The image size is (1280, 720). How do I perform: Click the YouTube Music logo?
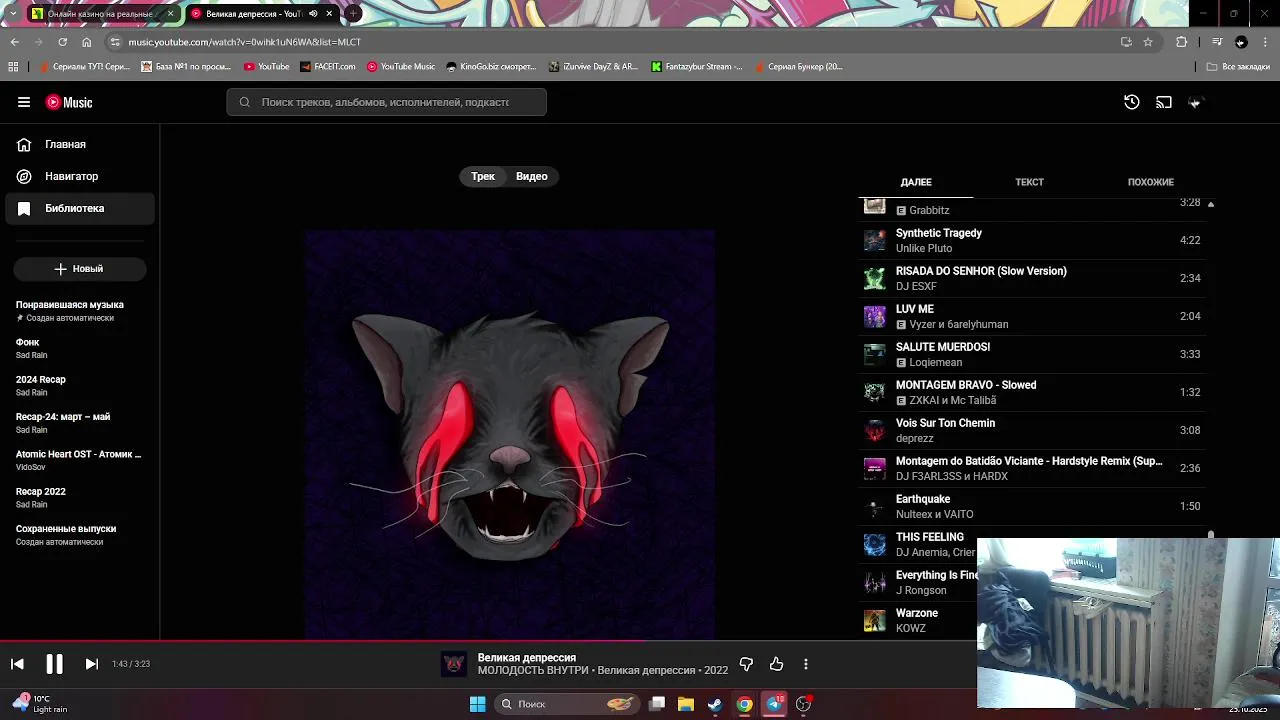(x=69, y=102)
